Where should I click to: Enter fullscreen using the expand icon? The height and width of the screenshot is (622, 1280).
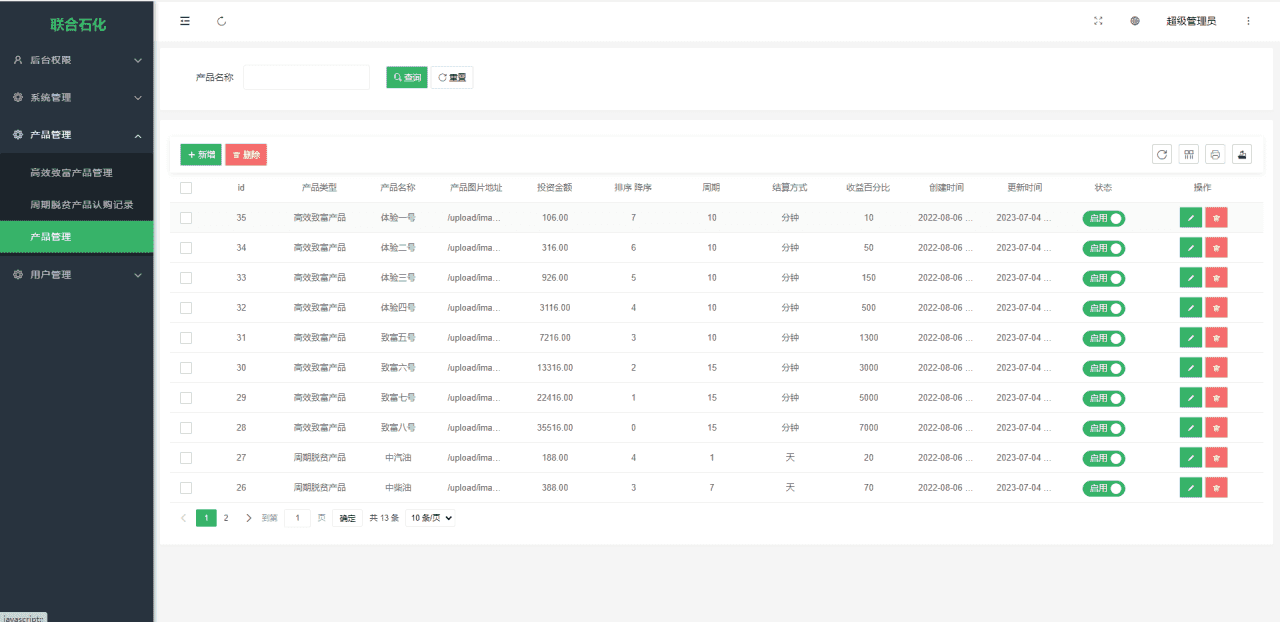pyautogui.click(x=1098, y=21)
